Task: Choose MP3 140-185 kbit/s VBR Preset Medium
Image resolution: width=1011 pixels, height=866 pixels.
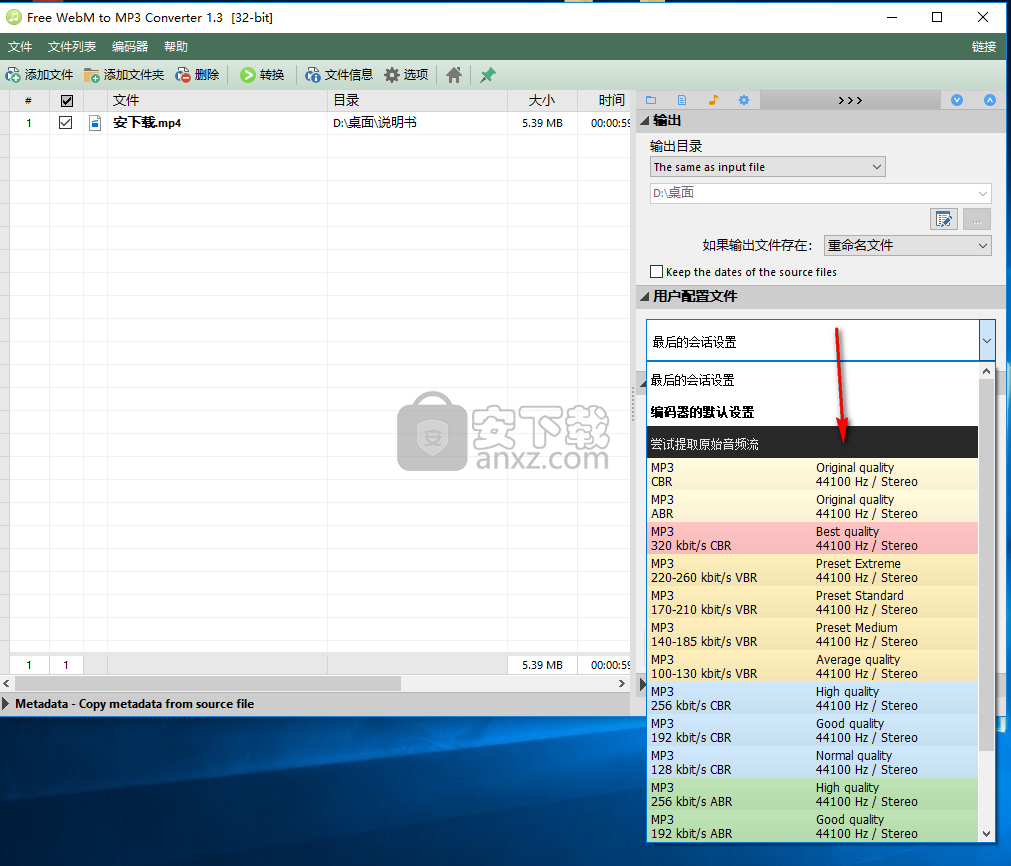Action: tap(812, 635)
